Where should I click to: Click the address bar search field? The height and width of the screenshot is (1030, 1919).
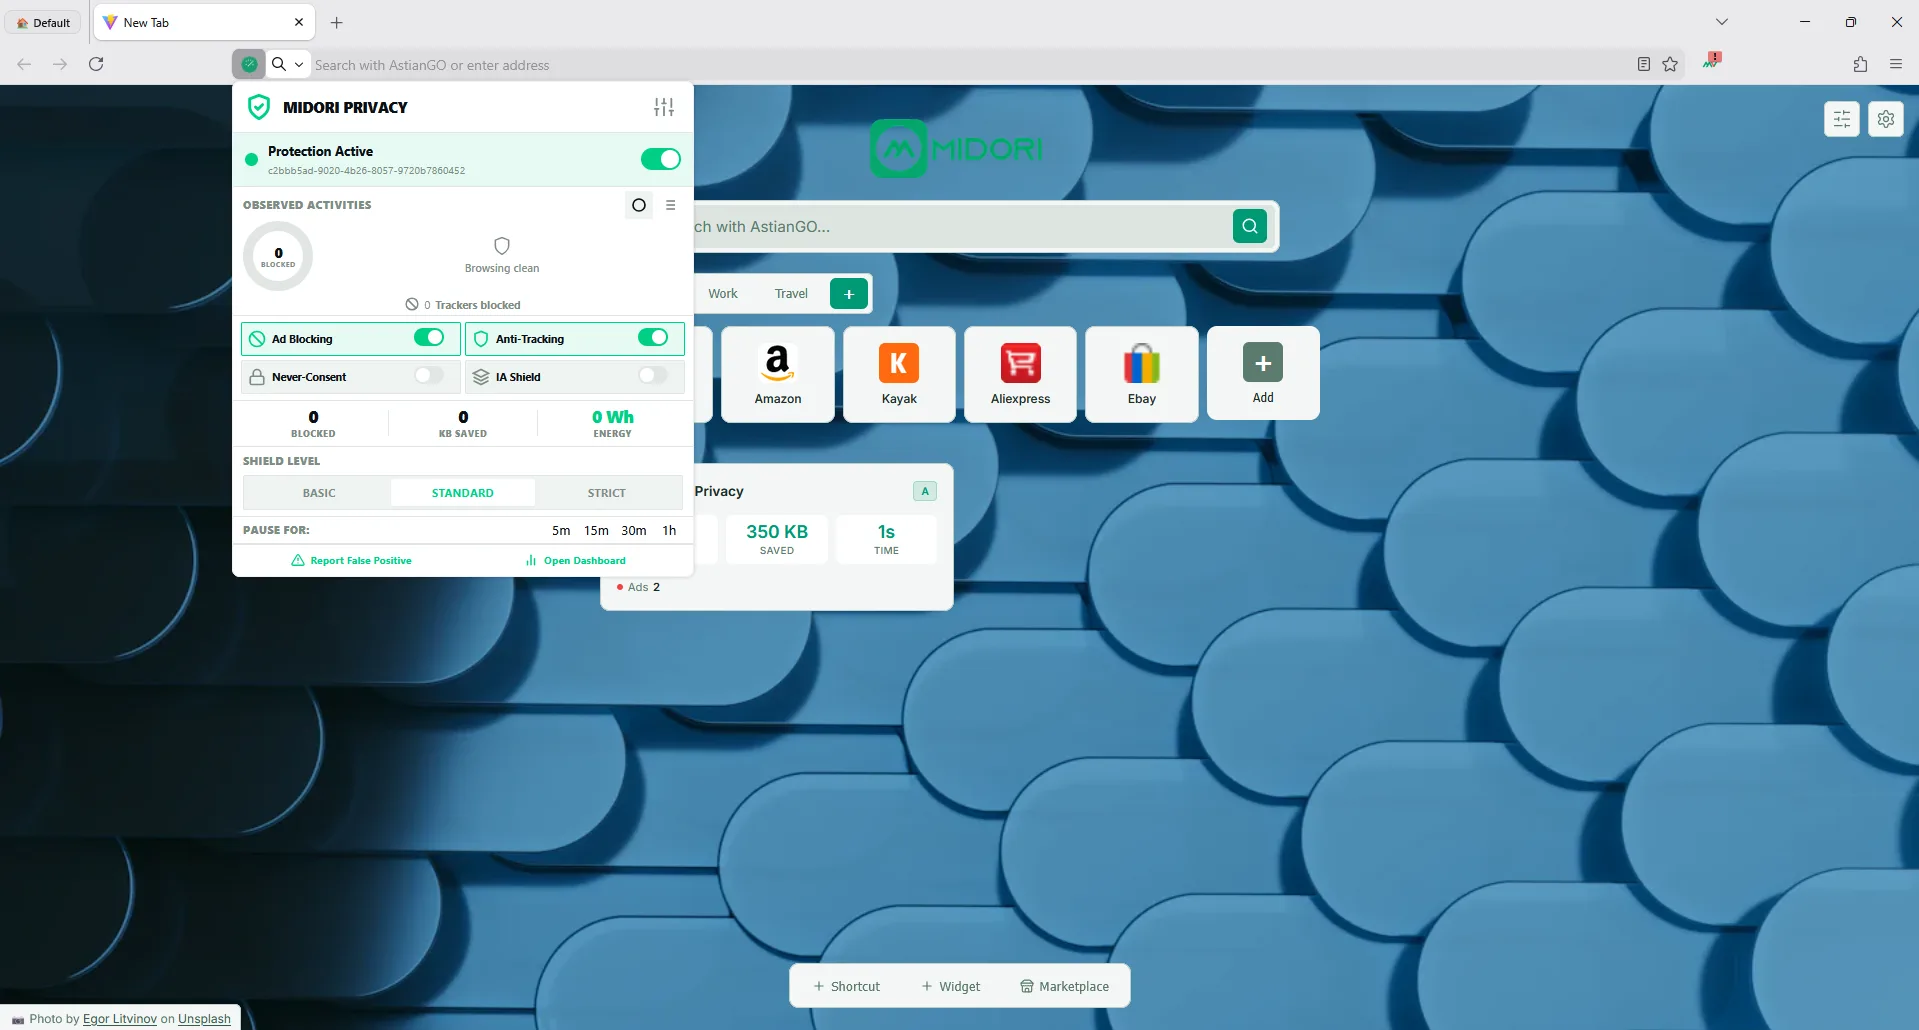pyautogui.click(x=970, y=65)
